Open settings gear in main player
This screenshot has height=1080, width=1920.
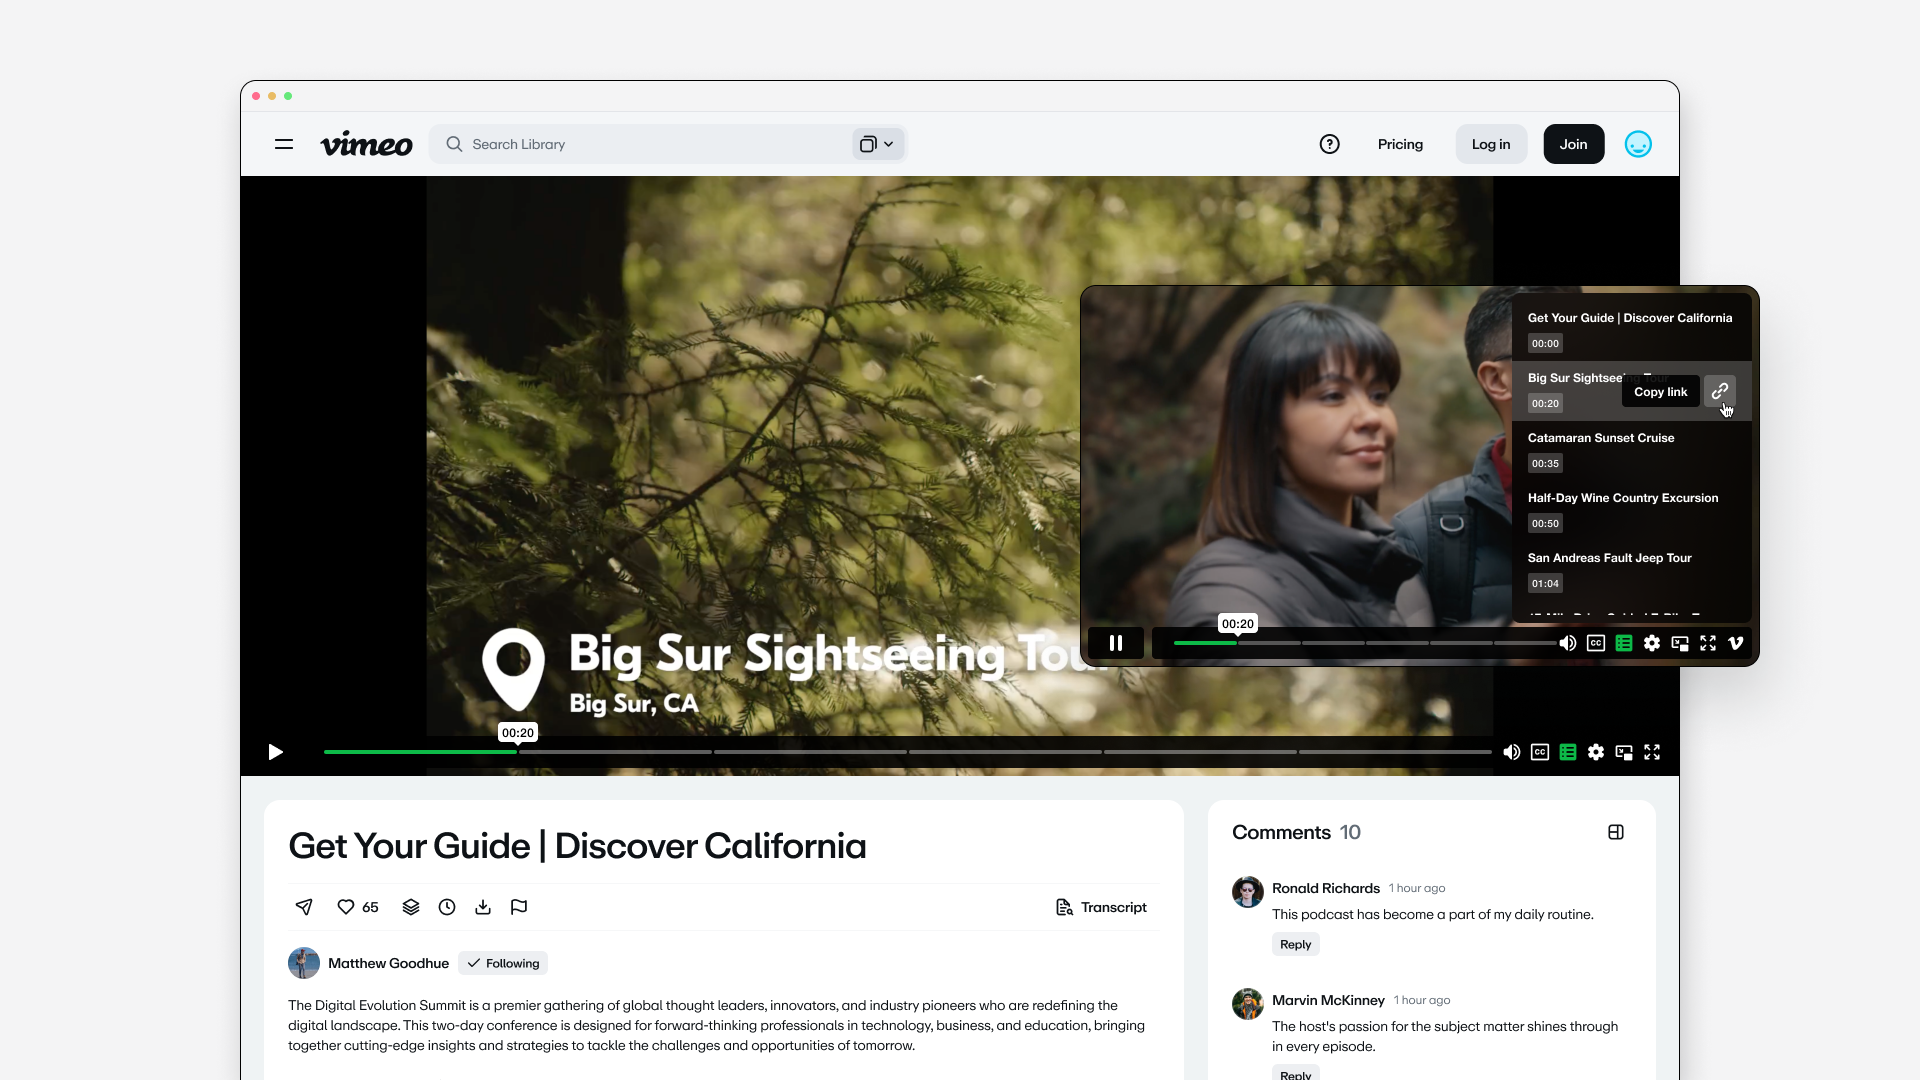[x=1596, y=752]
